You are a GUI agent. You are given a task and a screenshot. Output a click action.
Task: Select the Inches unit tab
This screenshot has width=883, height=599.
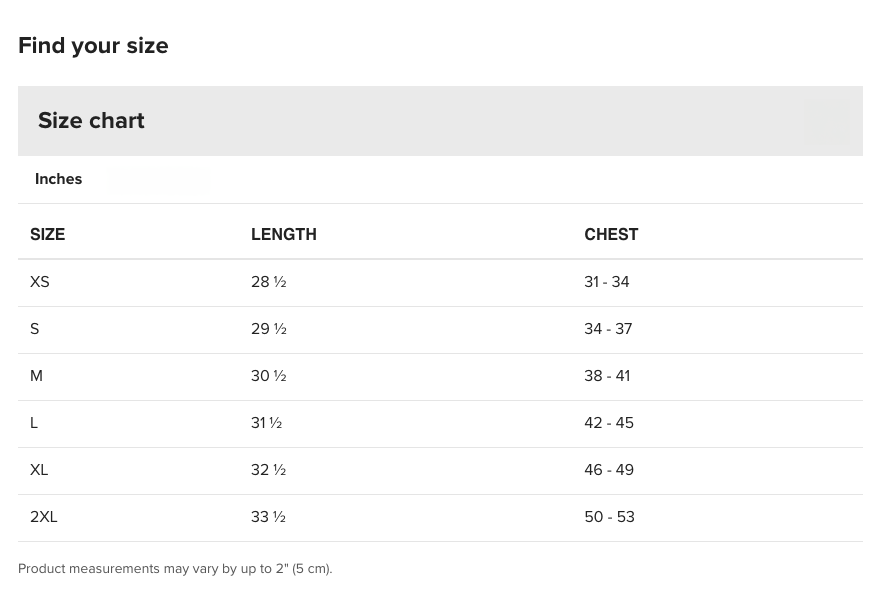(x=59, y=179)
